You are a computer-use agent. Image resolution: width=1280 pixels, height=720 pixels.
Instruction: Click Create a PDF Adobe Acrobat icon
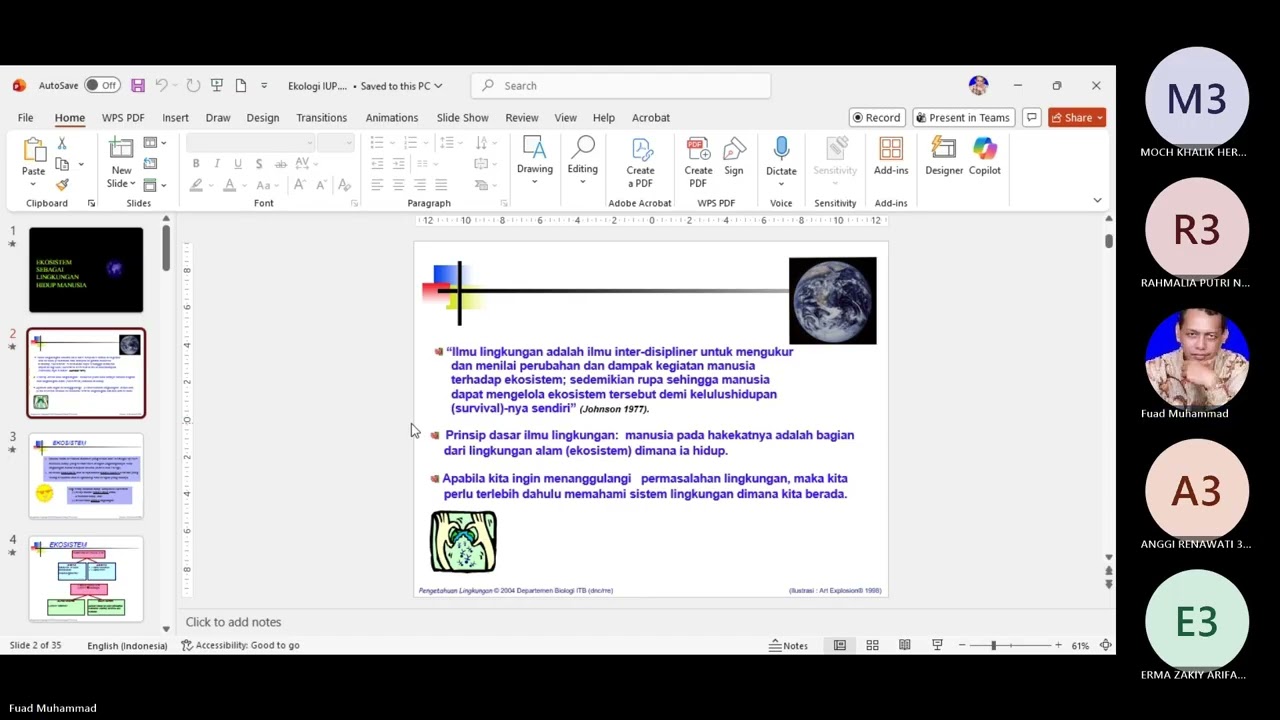[640, 163]
